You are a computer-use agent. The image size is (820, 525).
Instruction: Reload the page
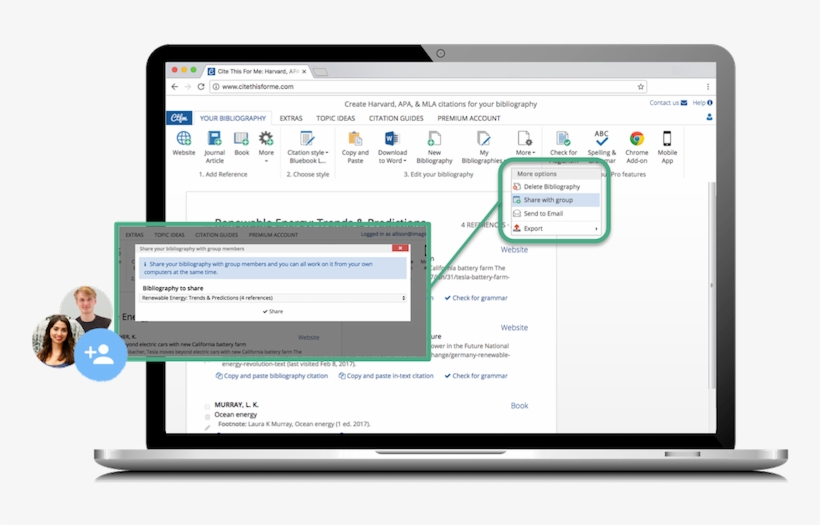pyautogui.click(x=201, y=86)
